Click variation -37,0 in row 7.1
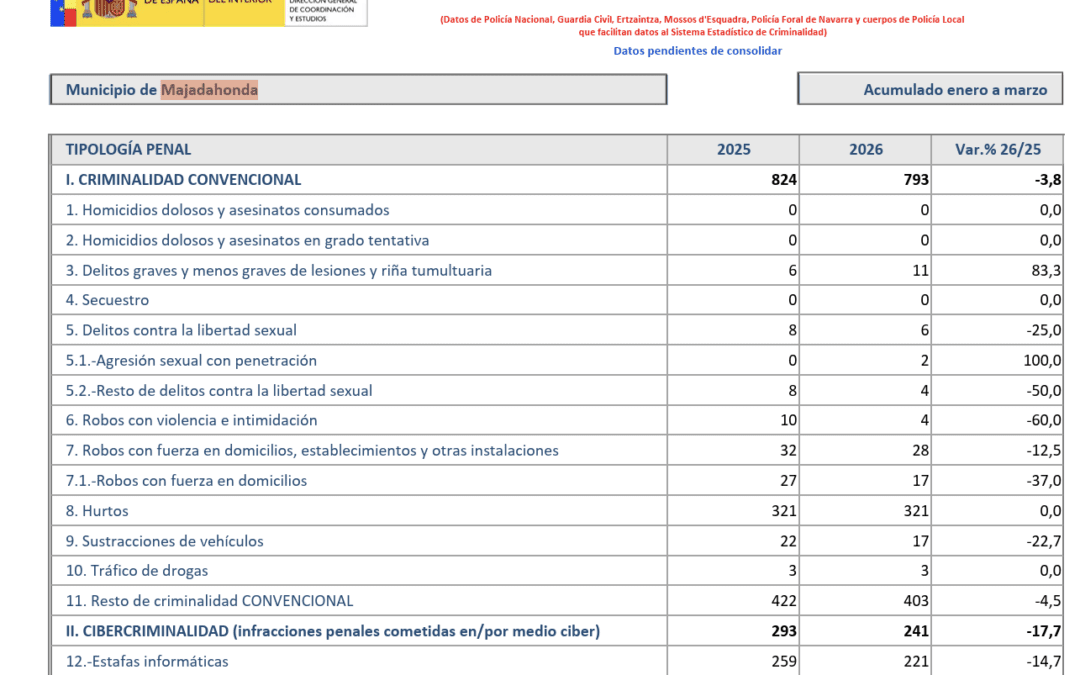Viewport: 1080px width, 675px height. pyautogui.click(x=1044, y=481)
